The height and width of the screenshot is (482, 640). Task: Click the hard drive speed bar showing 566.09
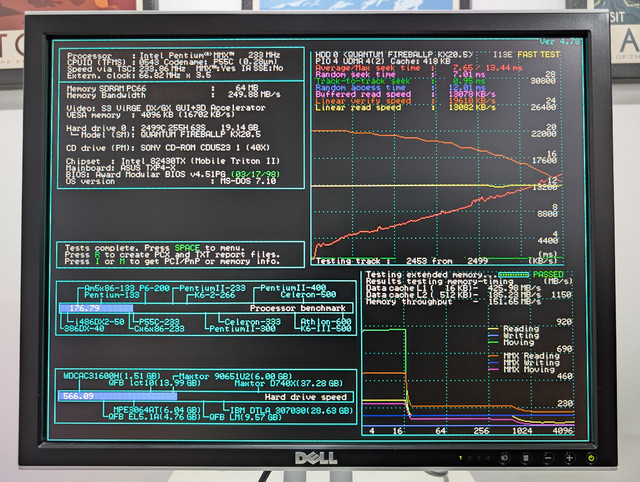206,396
